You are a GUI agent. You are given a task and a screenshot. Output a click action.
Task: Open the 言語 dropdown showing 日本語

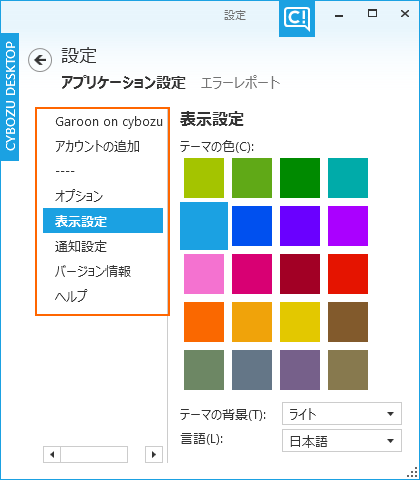[342, 441]
